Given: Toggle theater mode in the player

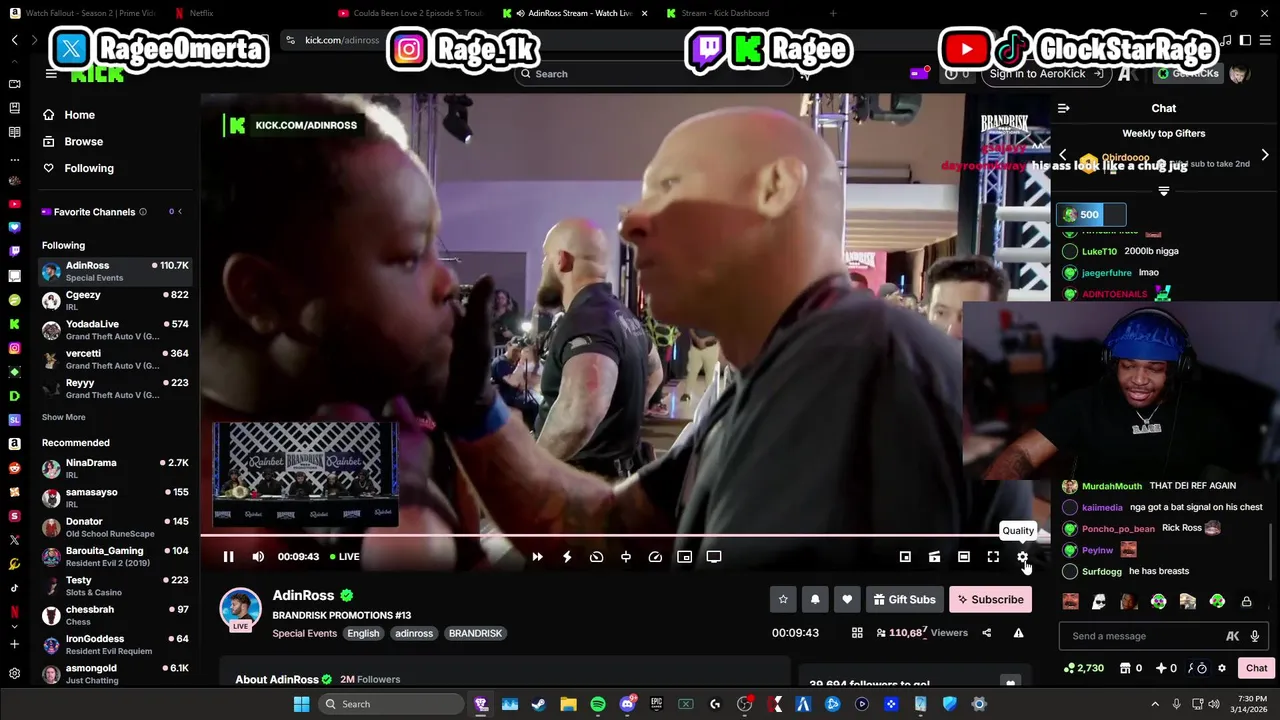Looking at the screenshot, I should click(963, 557).
